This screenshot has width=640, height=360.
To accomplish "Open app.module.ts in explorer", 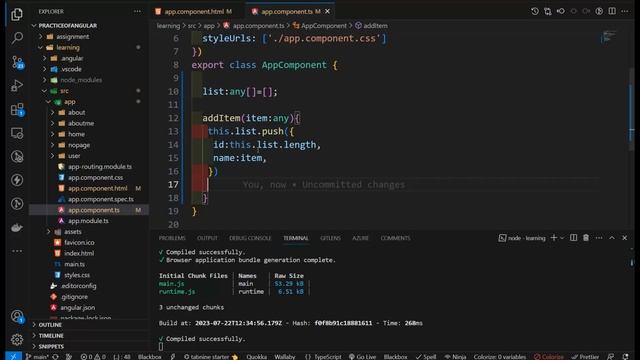I will tap(89, 221).
